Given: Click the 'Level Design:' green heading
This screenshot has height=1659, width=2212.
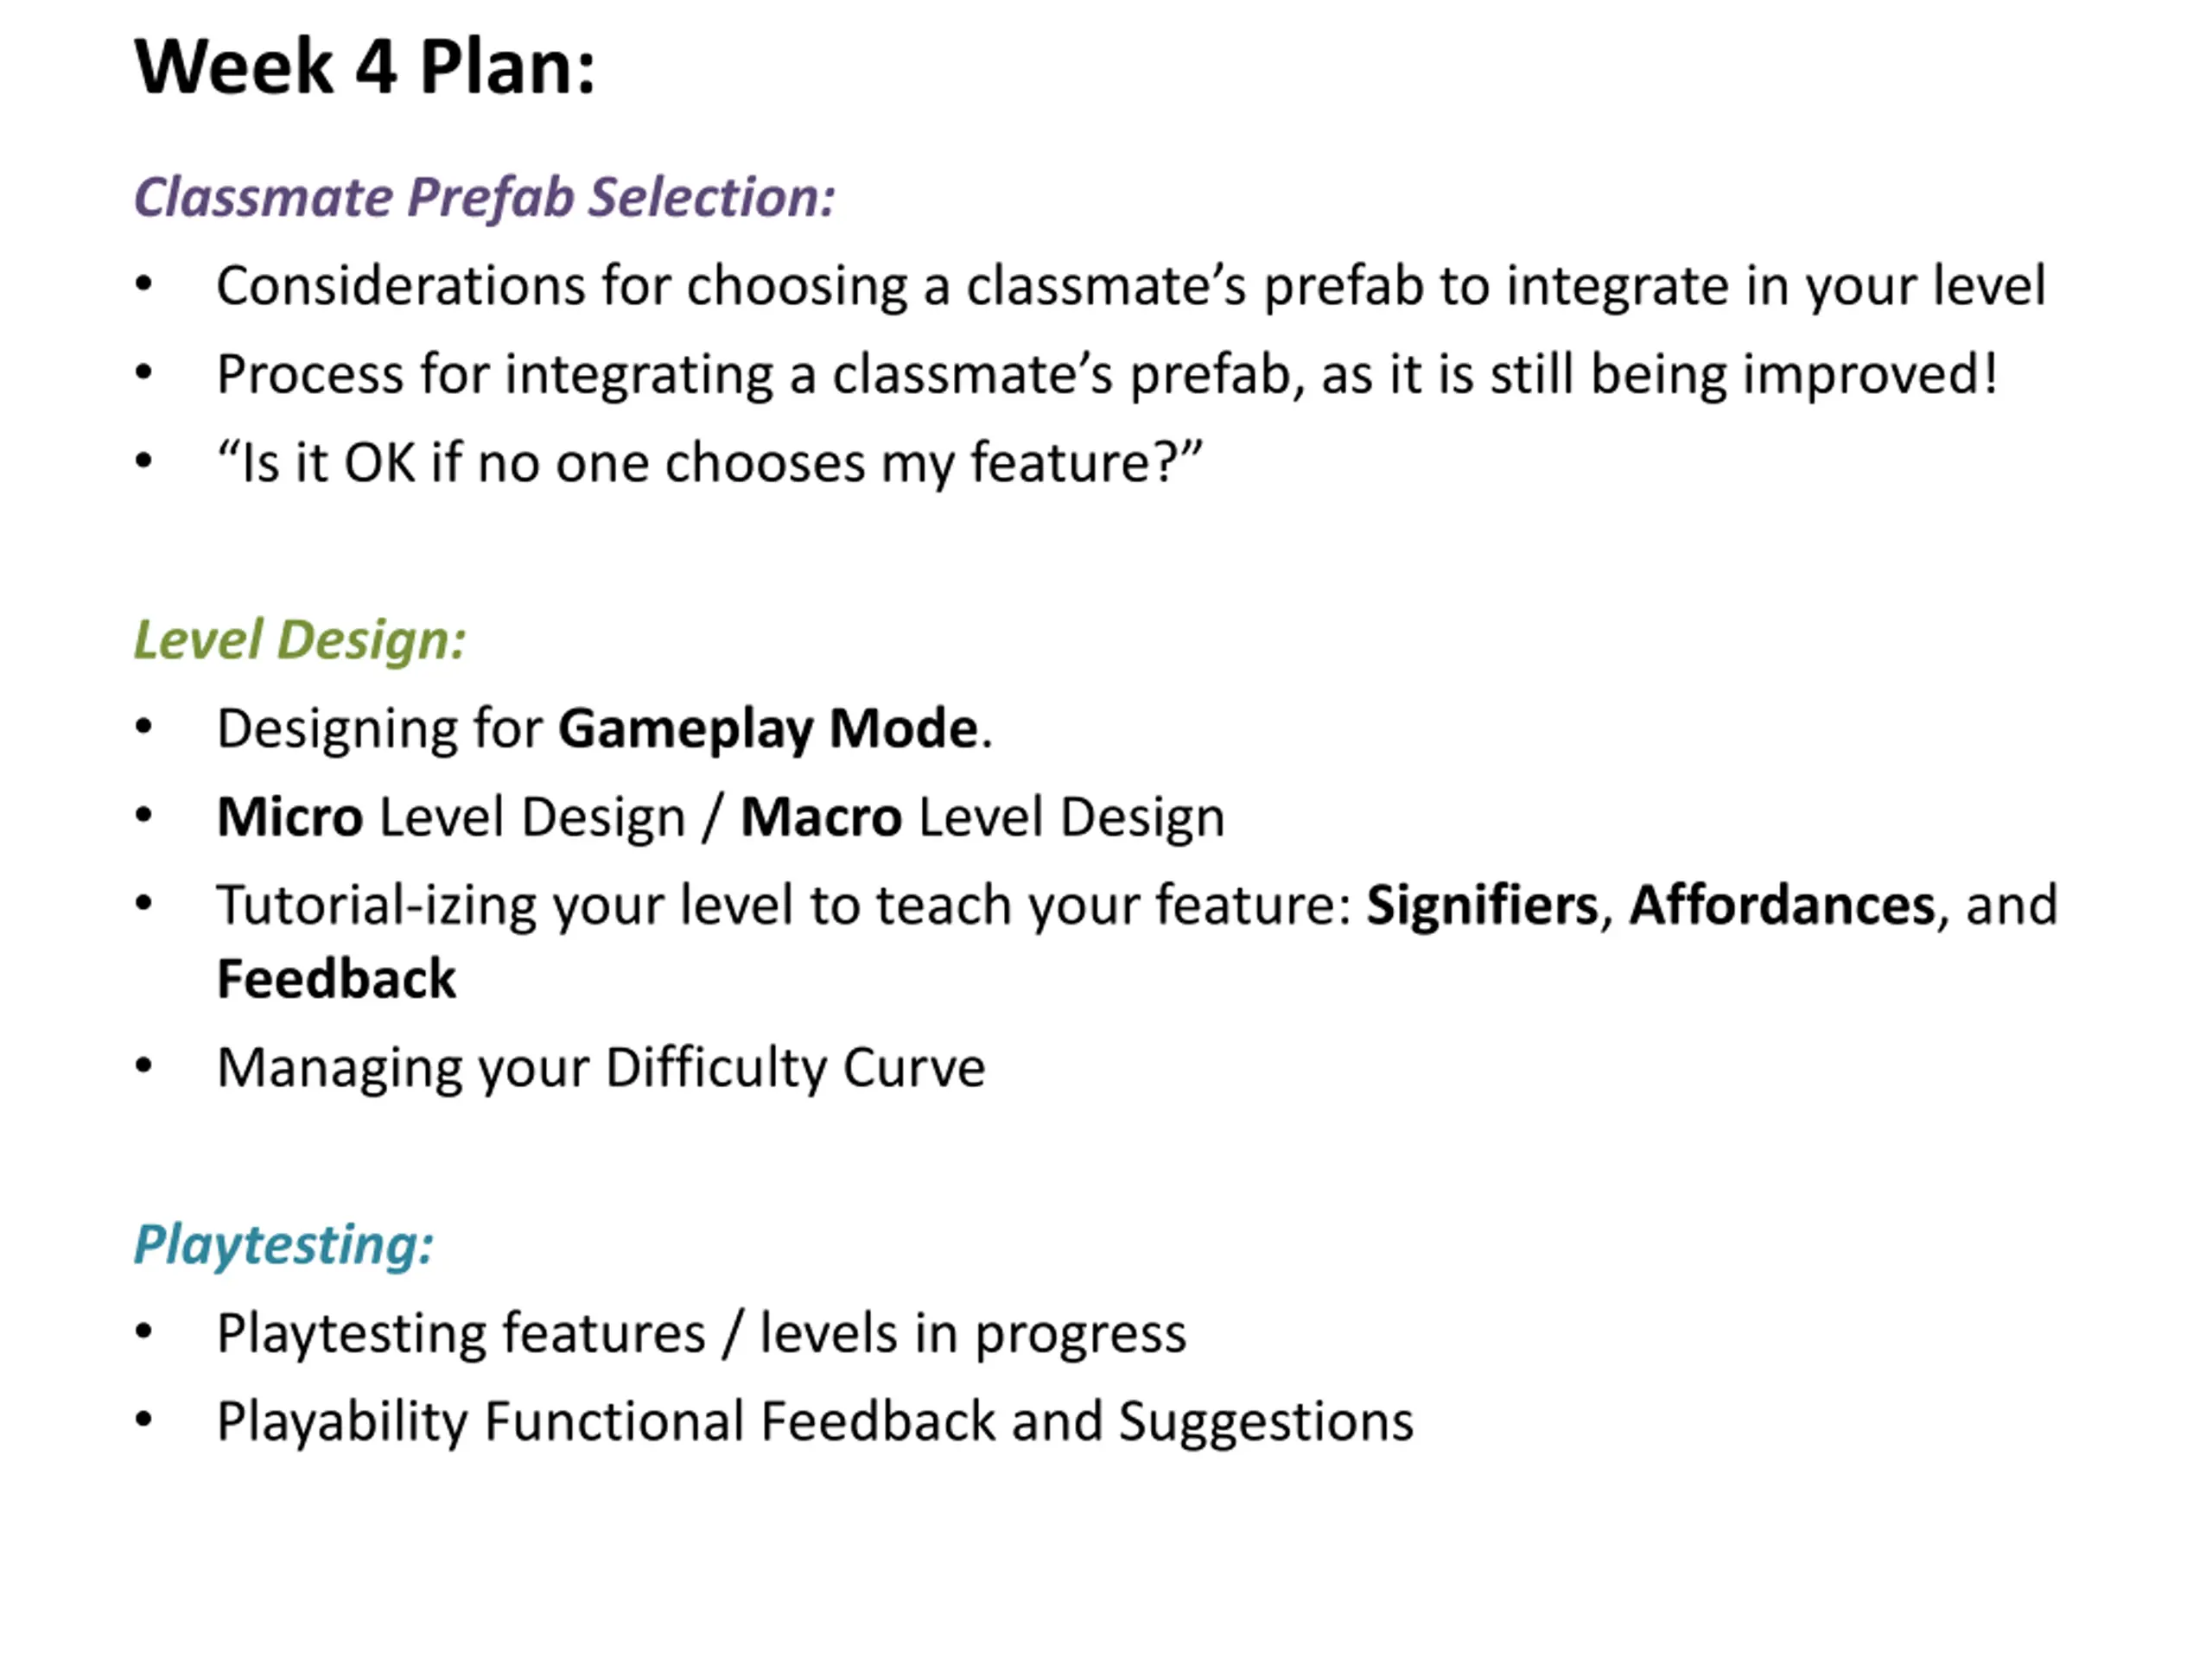Looking at the screenshot, I should [300, 640].
